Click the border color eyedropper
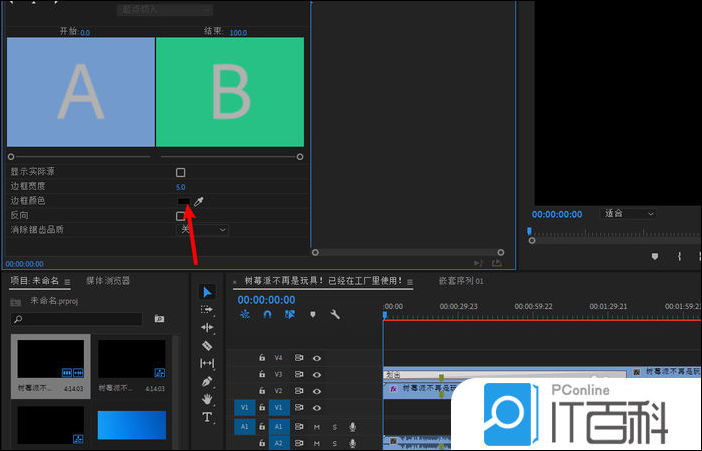Screen dimensions: 702x451 coord(198,201)
